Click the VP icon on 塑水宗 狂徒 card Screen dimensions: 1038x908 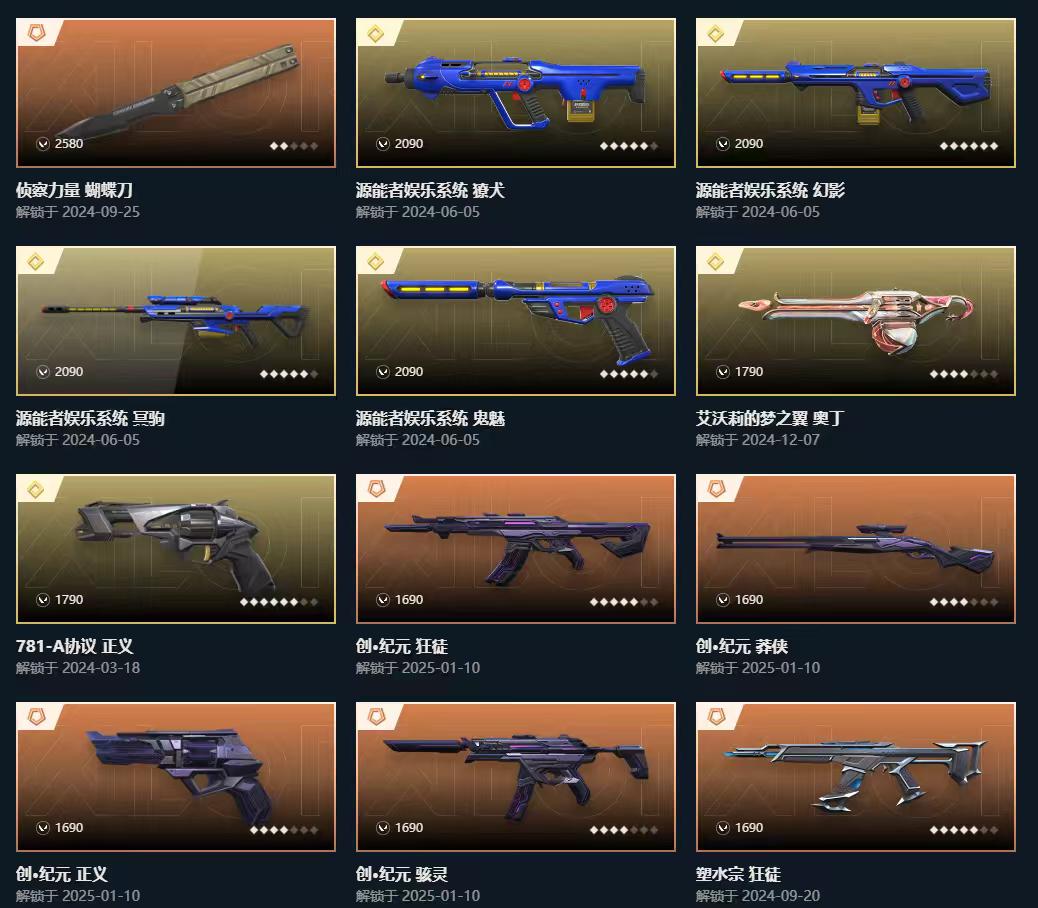pos(723,828)
